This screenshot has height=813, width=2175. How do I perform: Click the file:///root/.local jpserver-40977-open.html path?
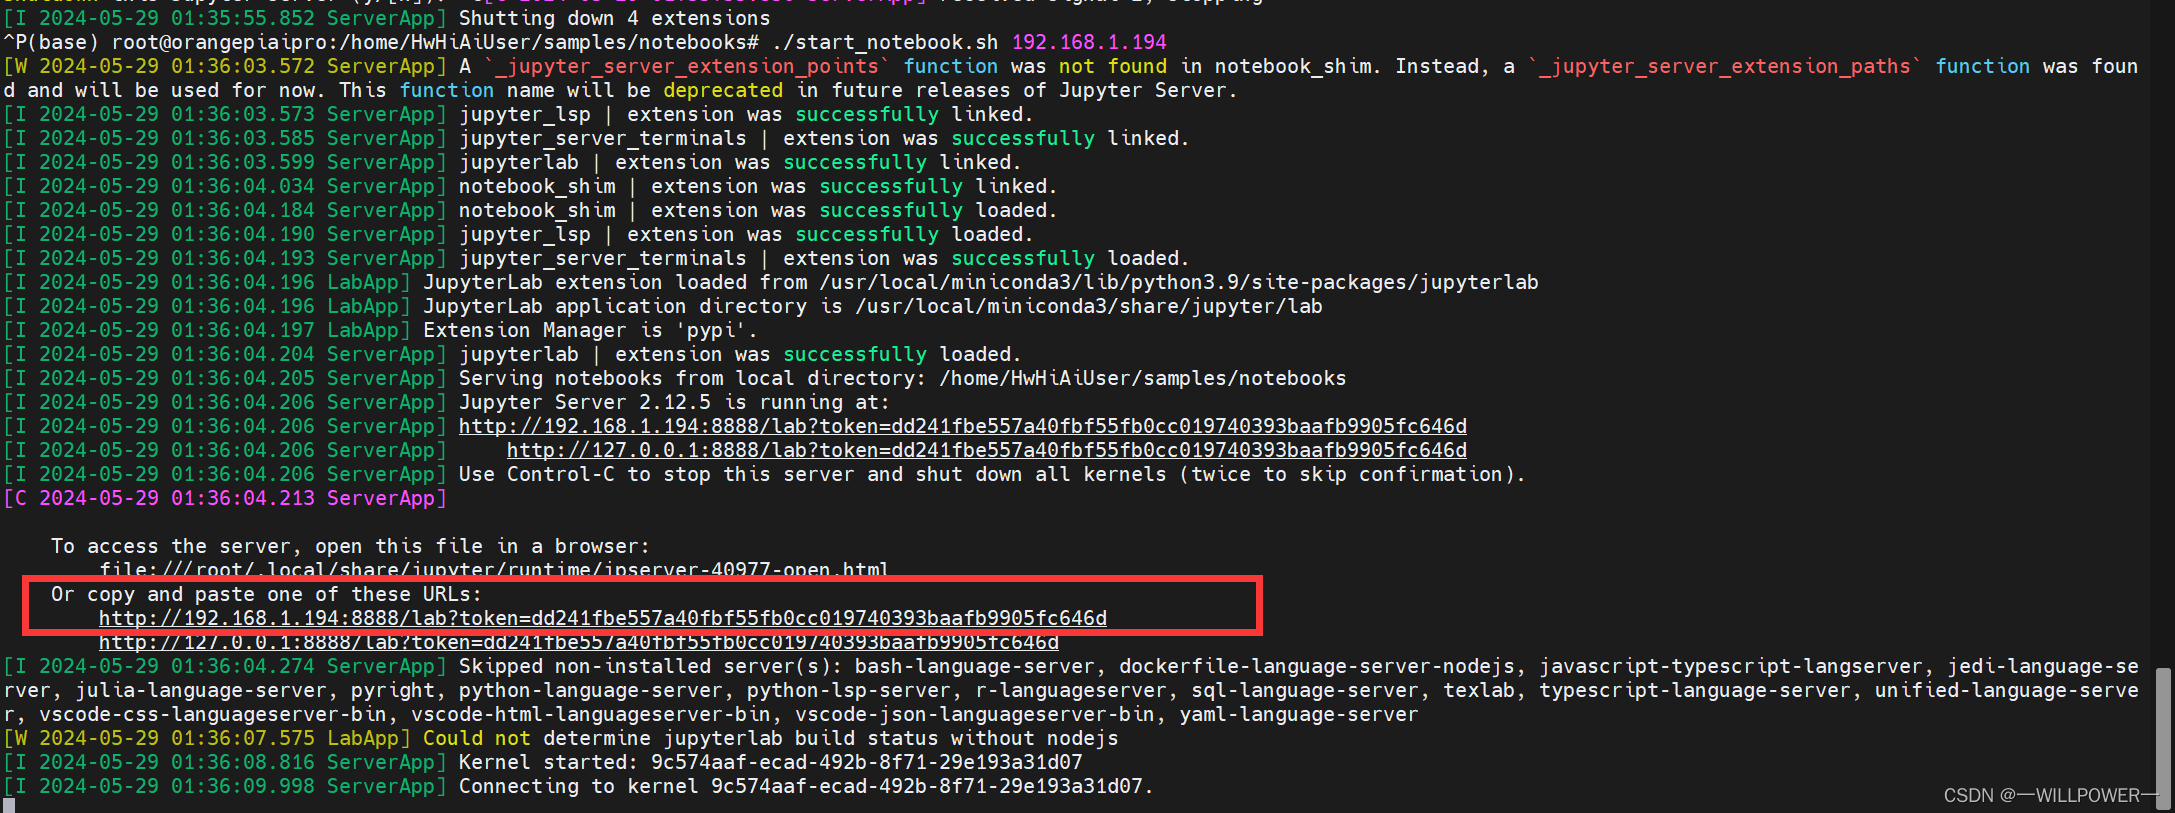click(x=494, y=569)
